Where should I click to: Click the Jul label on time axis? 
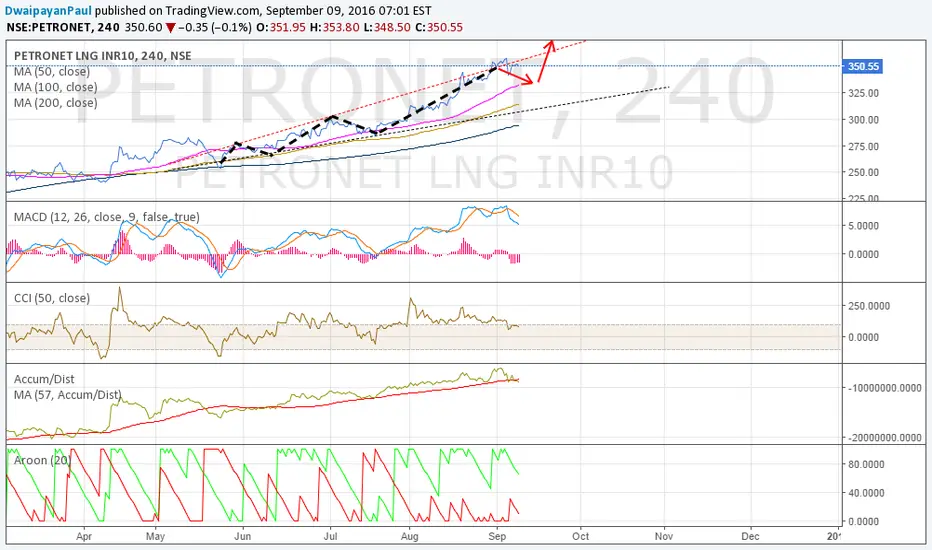click(330, 536)
